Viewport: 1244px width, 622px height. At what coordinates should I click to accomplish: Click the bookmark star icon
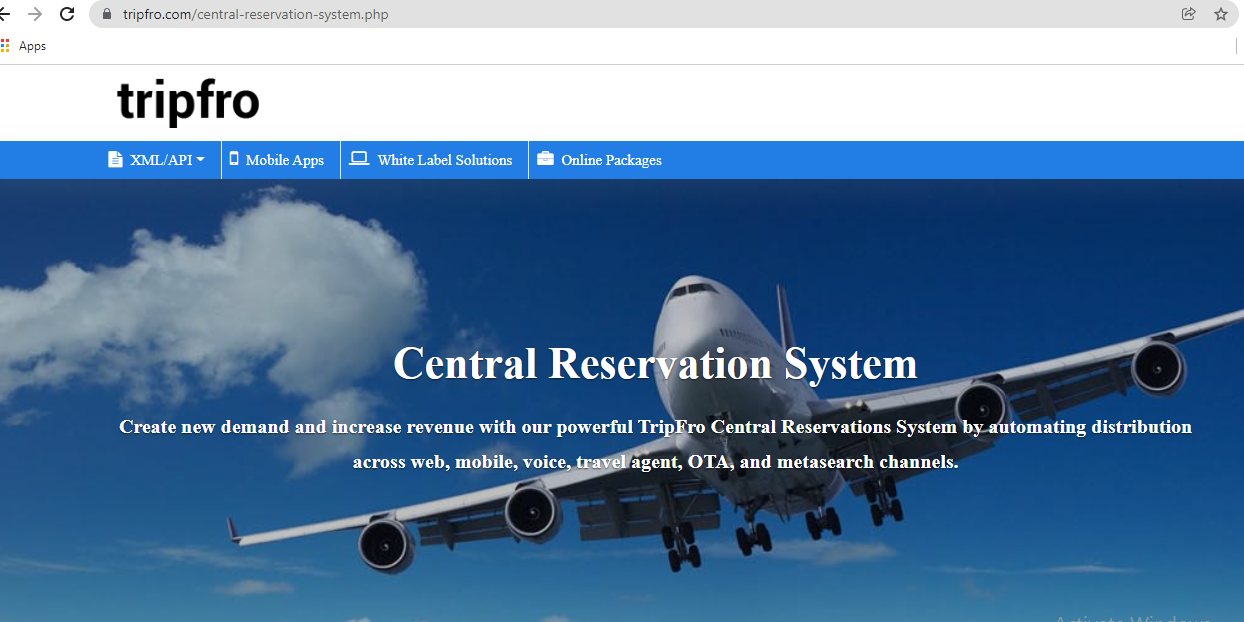pos(1220,14)
